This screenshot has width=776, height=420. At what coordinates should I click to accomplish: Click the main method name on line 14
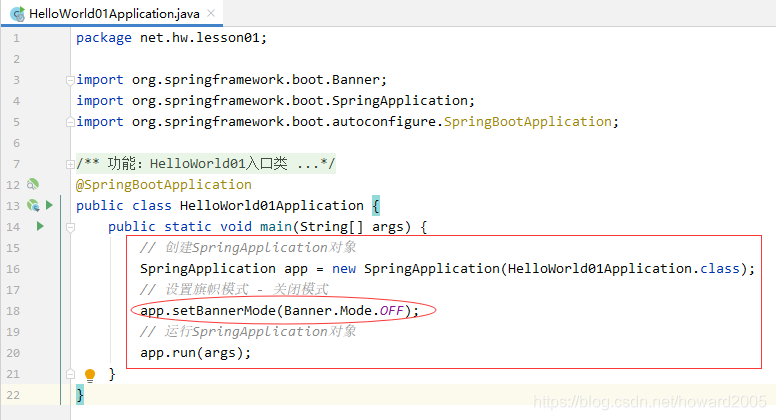point(276,227)
